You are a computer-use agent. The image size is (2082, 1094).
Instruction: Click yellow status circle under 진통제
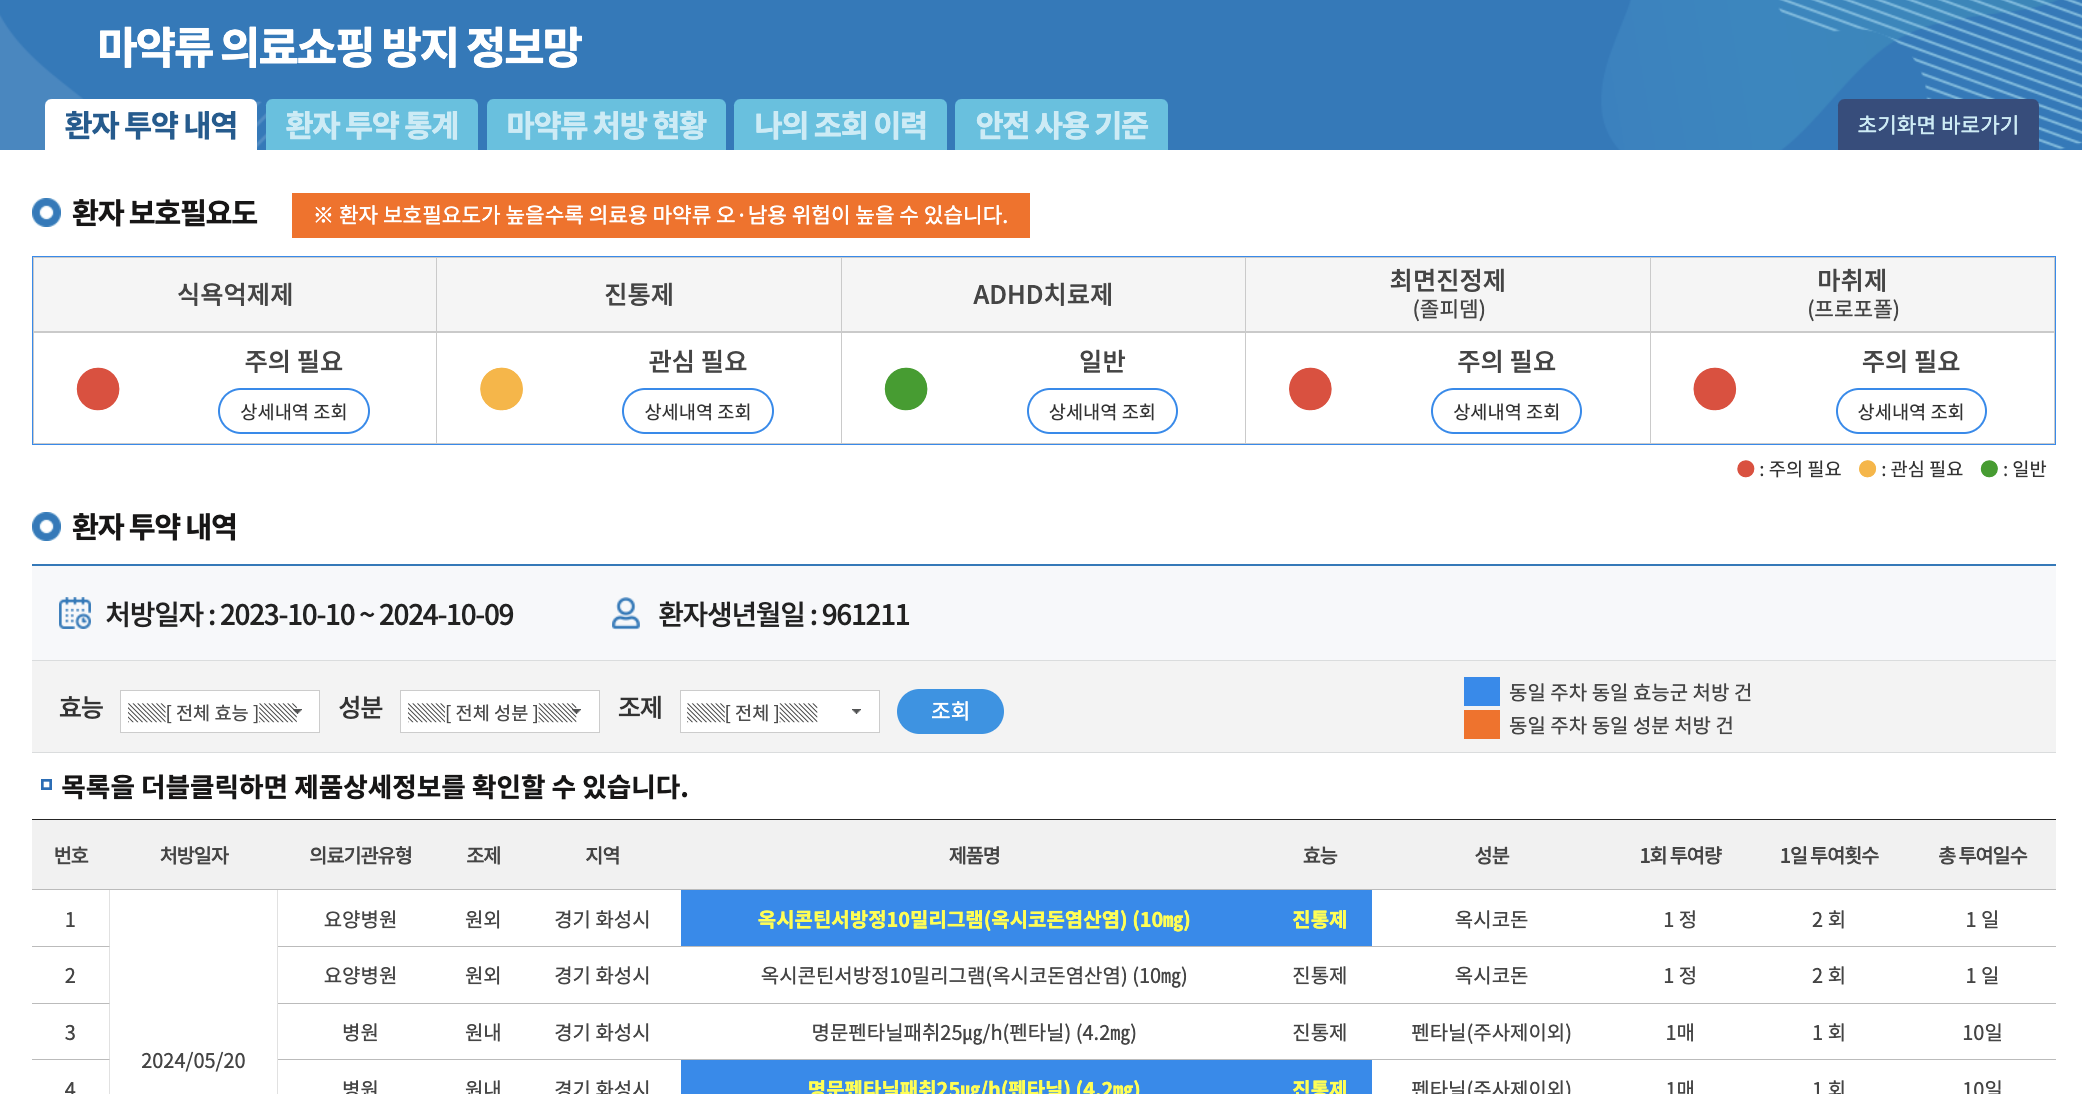[502, 389]
